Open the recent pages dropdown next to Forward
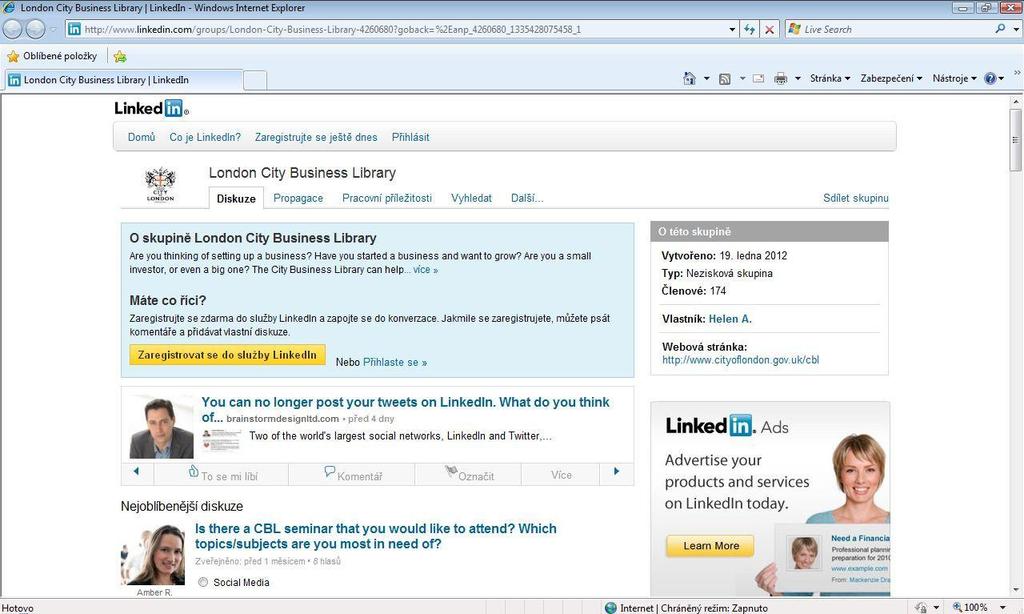1024x614 pixels. [x=54, y=29]
